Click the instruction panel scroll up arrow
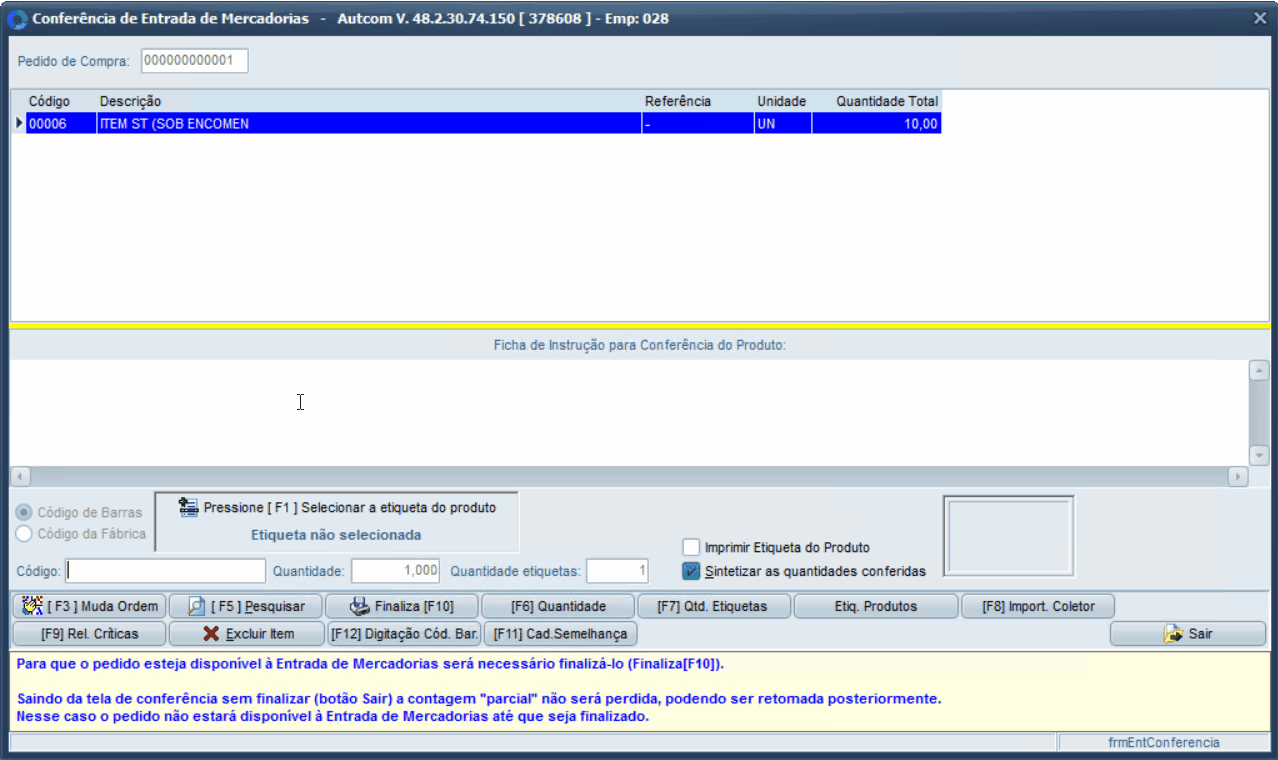The width and height of the screenshot is (1278, 760). (1259, 370)
